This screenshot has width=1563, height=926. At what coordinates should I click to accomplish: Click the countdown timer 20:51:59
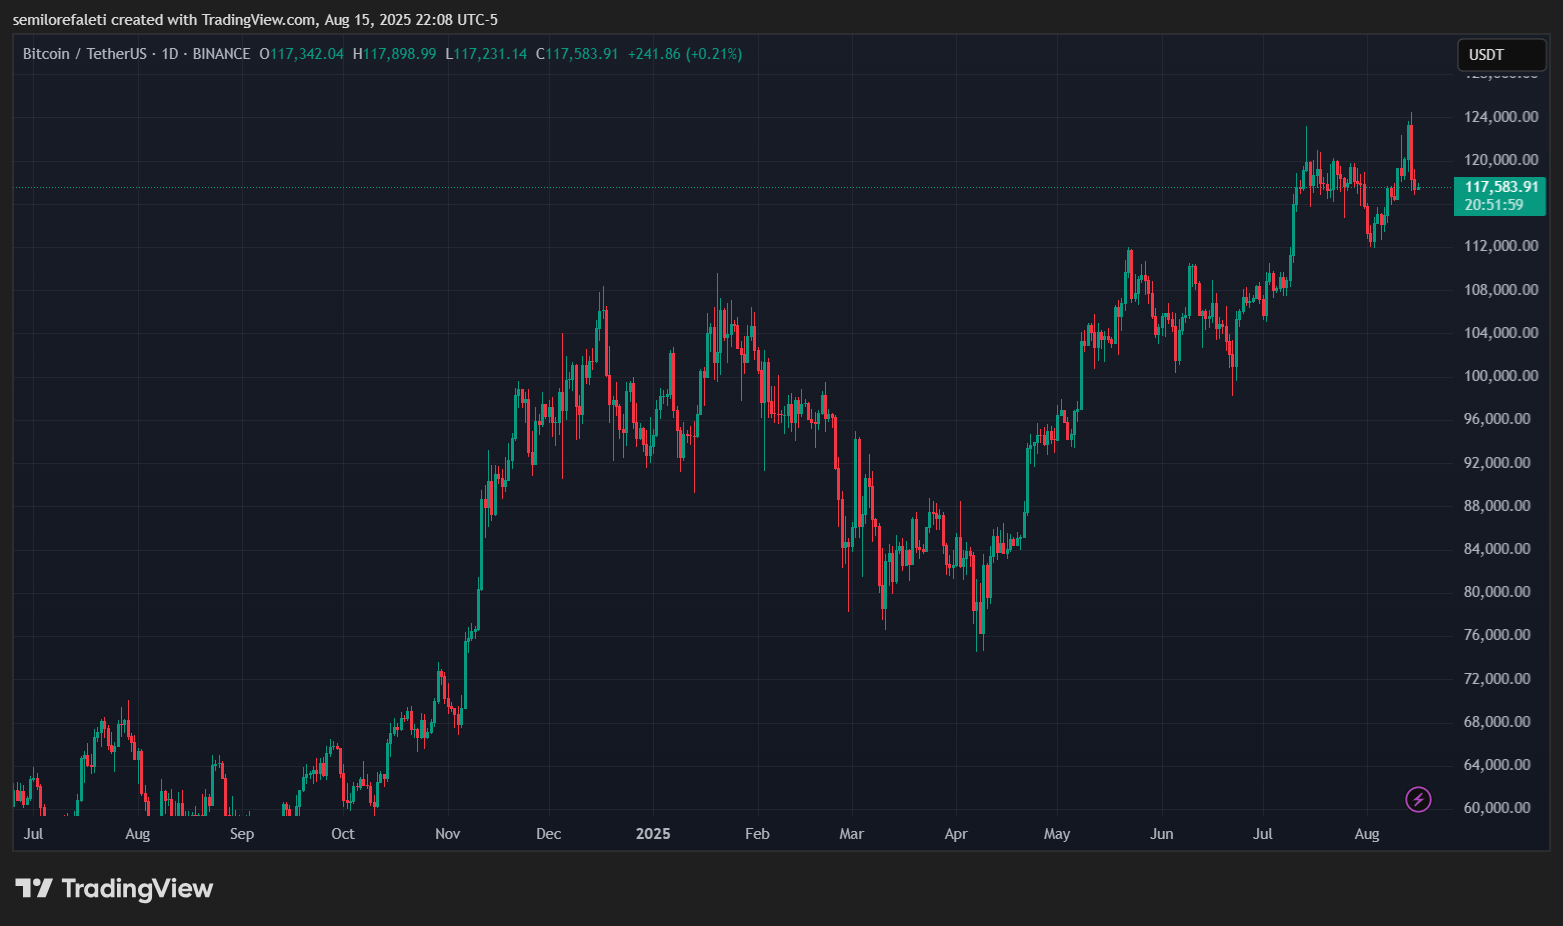pyautogui.click(x=1494, y=205)
